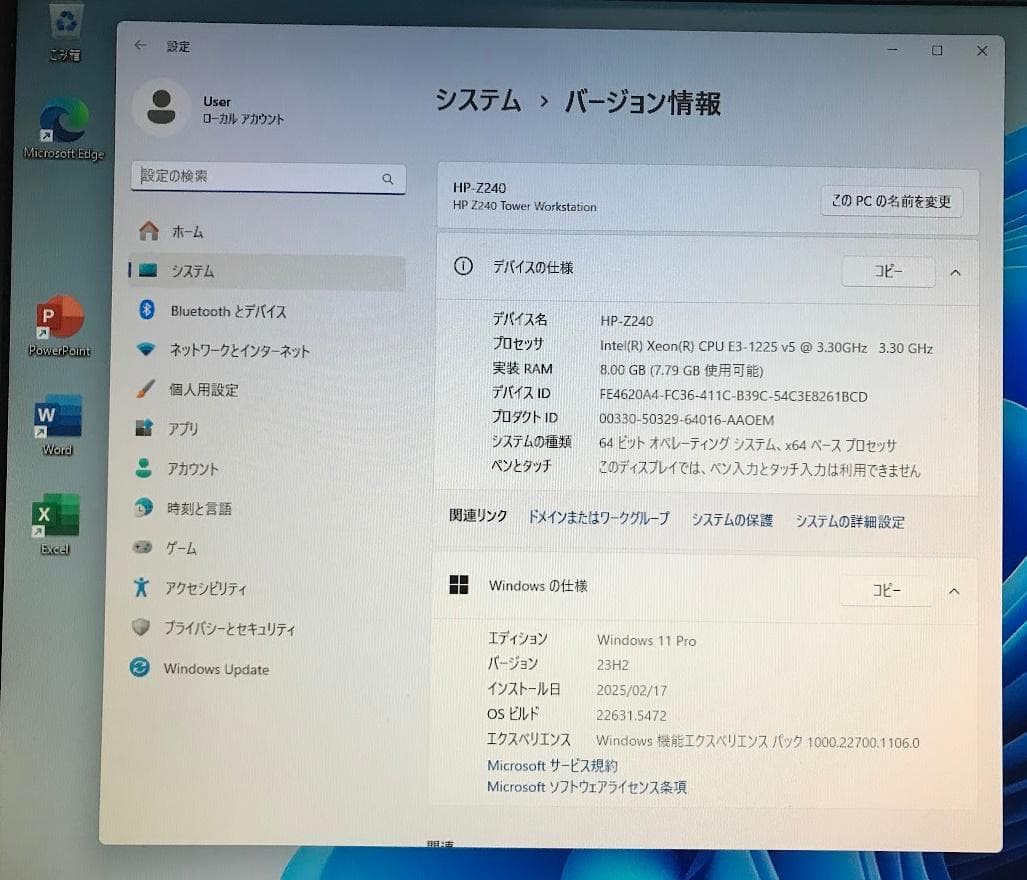Viewport: 1027px width, 880px height.
Task: Click このPCの名前を変更 button
Action: click(x=891, y=201)
